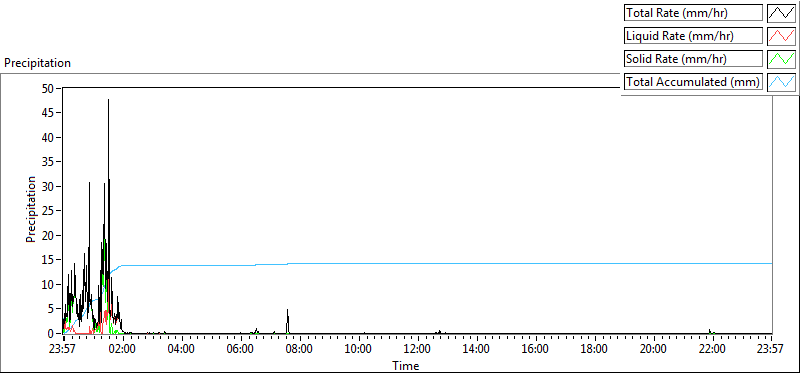The image size is (800, 373).
Task: Click the Precipitation chart title above the graph
Action: 37,63
